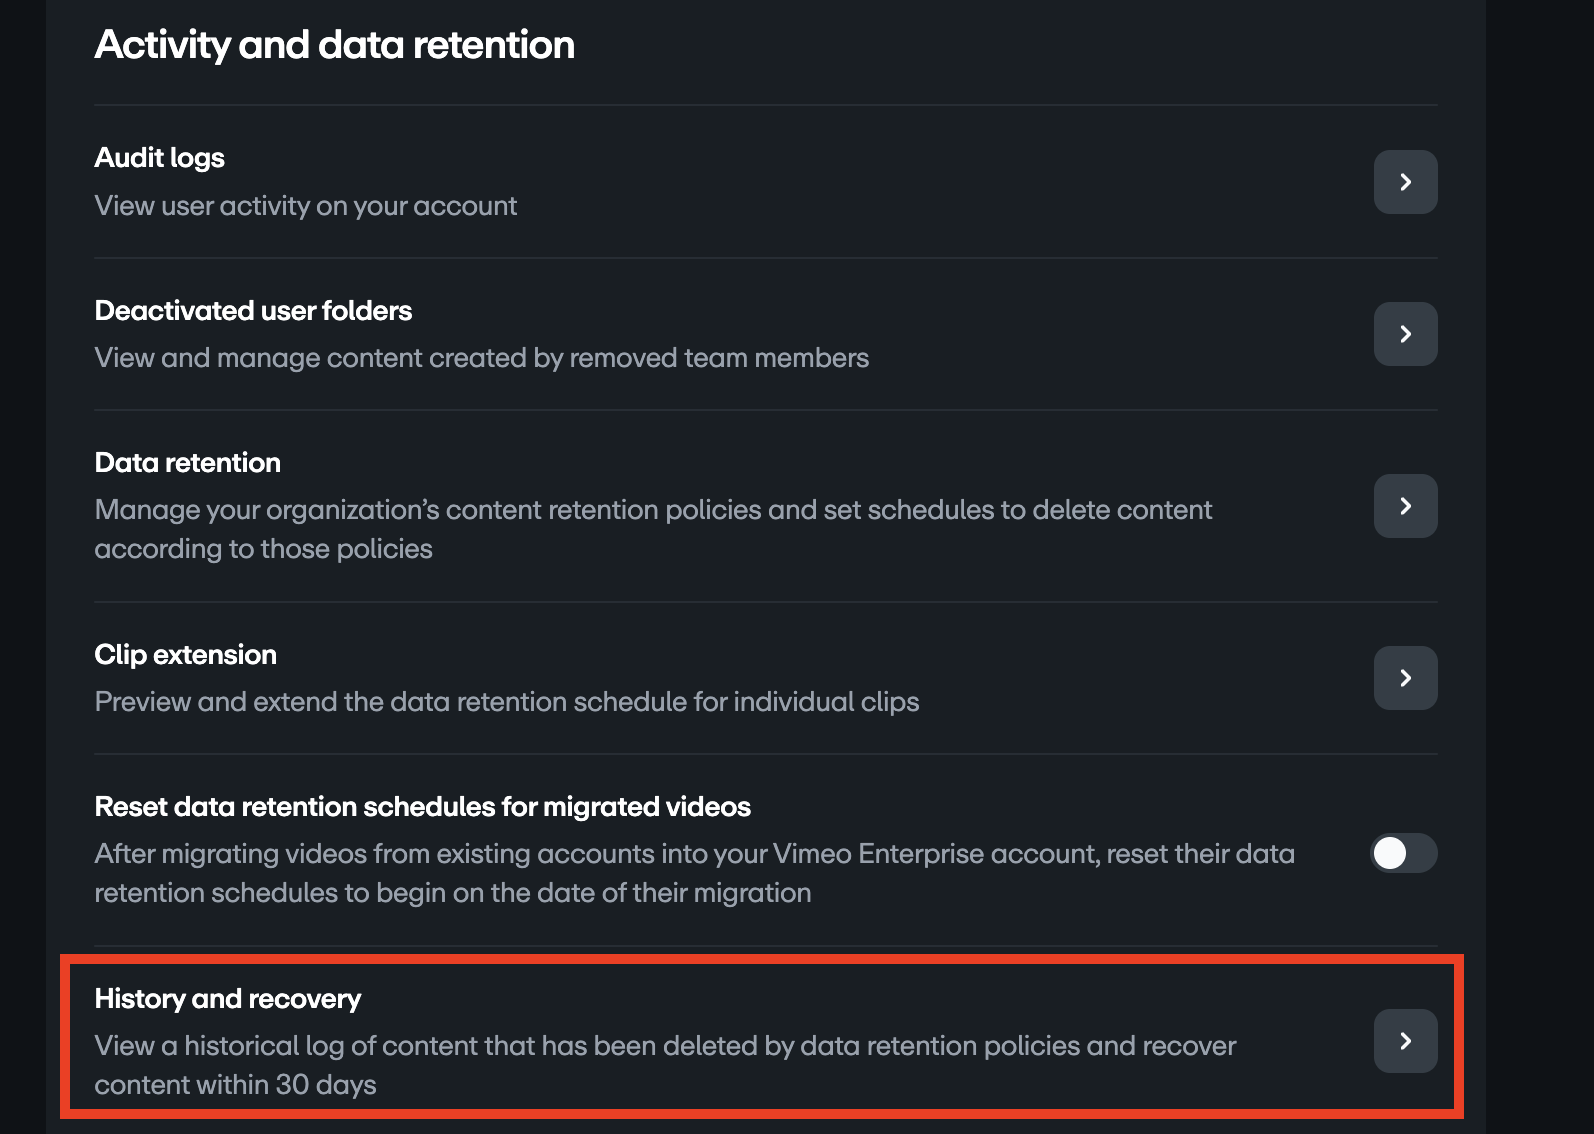Click the "Activity and data retention" page heading
The height and width of the screenshot is (1134, 1594).
click(334, 45)
